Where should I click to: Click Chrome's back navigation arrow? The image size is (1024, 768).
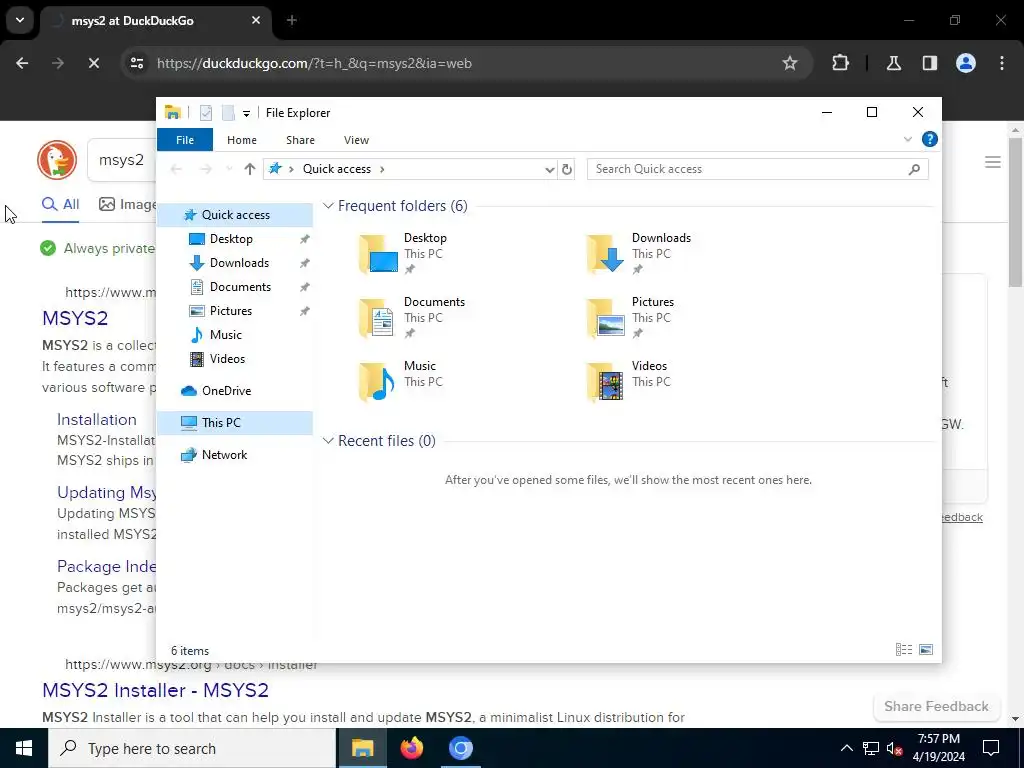[x=22, y=63]
